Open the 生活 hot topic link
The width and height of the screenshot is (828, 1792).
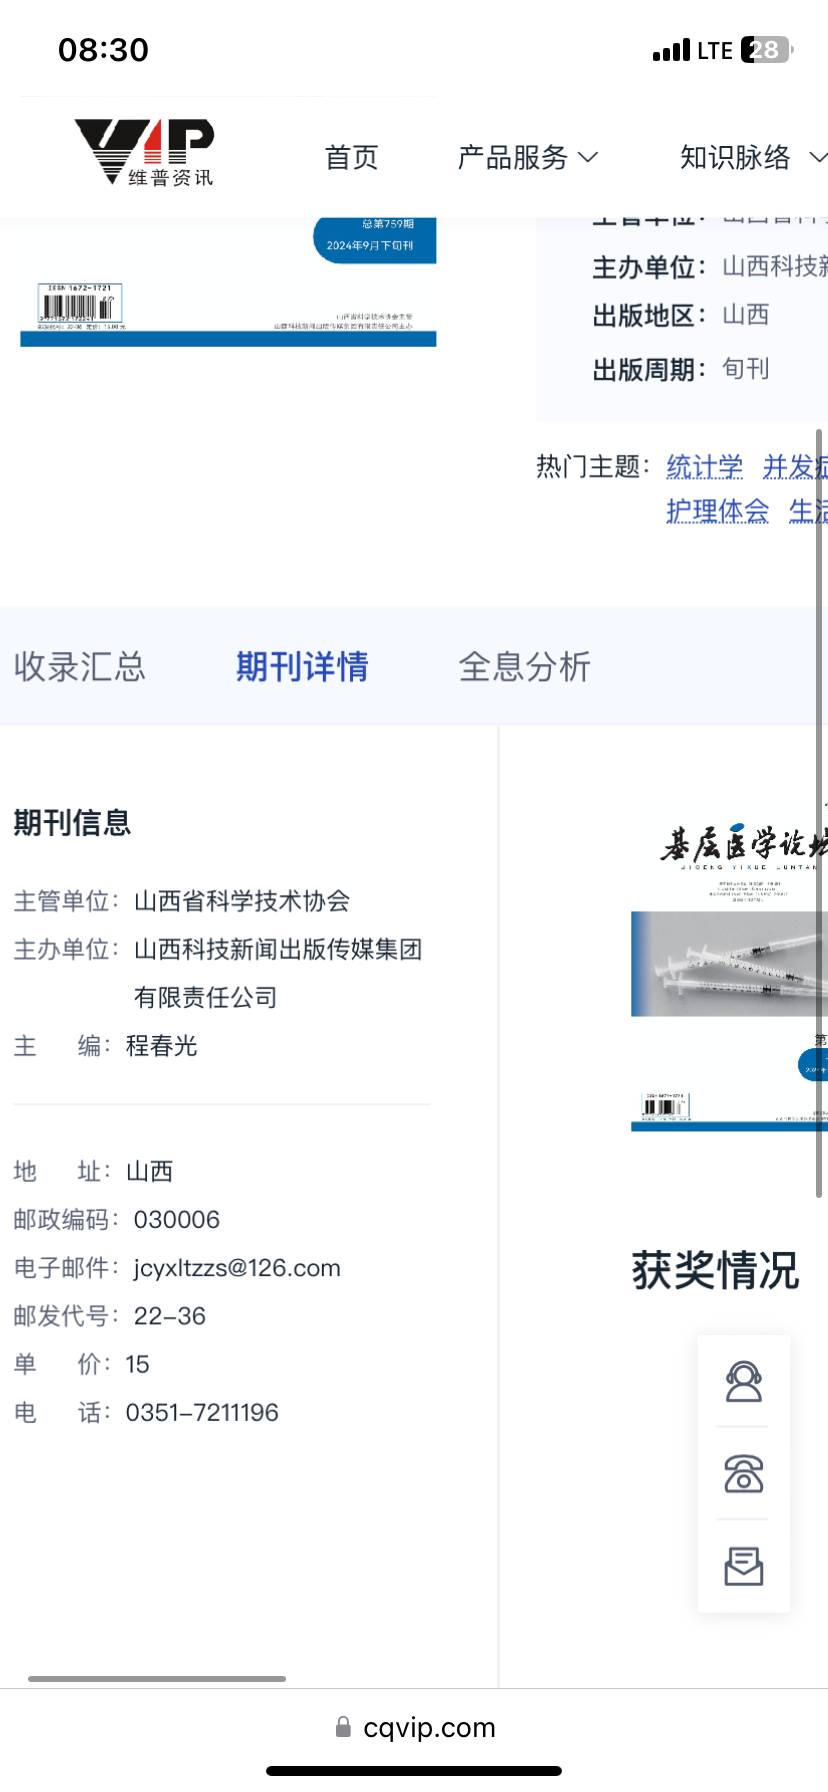(x=808, y=511)
